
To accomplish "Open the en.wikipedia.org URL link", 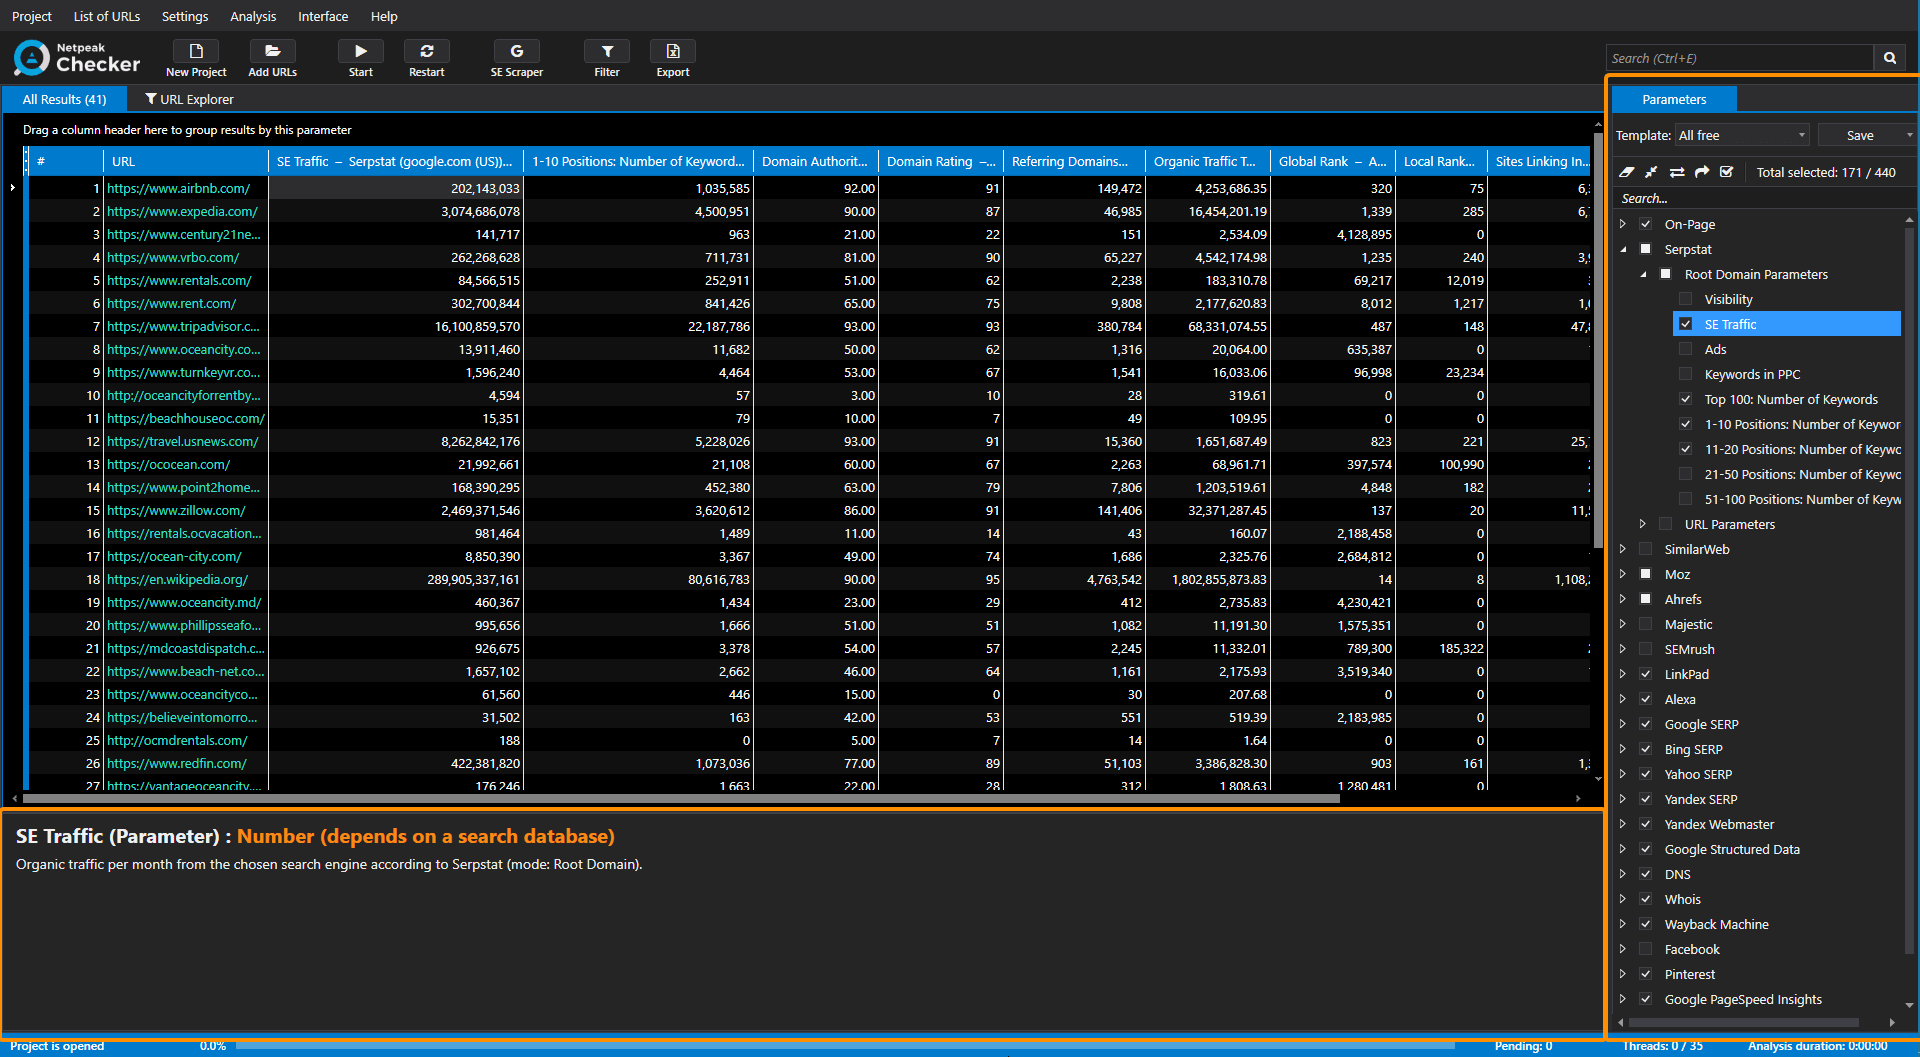I will click(178, 579).
